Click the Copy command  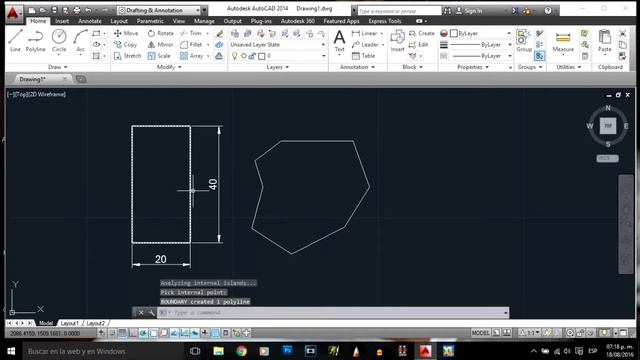tap(125, 44)
